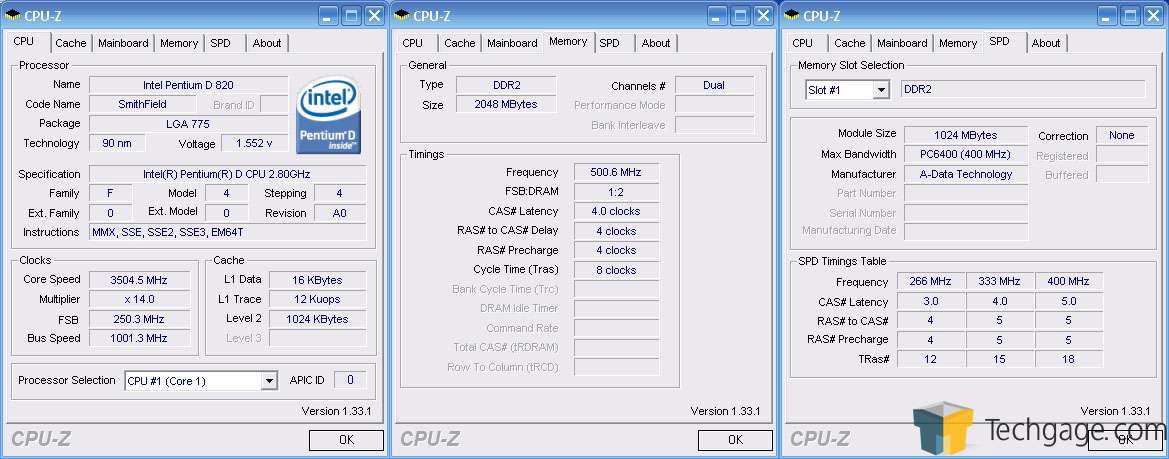Image resolution: width=1169 pixels, height=459 pixels.
Task: Select the Memory tab in the middle window
Action: click(568, 42)
